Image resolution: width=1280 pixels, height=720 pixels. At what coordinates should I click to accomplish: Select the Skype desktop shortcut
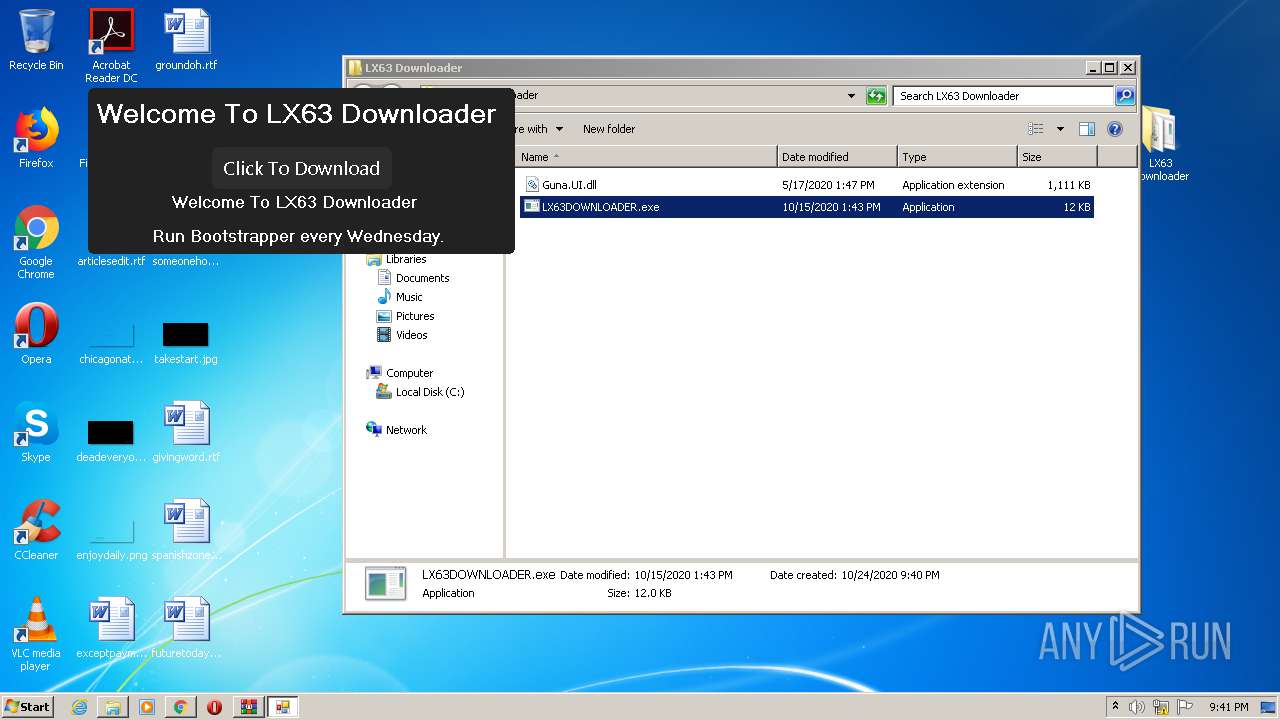(36, 432)
